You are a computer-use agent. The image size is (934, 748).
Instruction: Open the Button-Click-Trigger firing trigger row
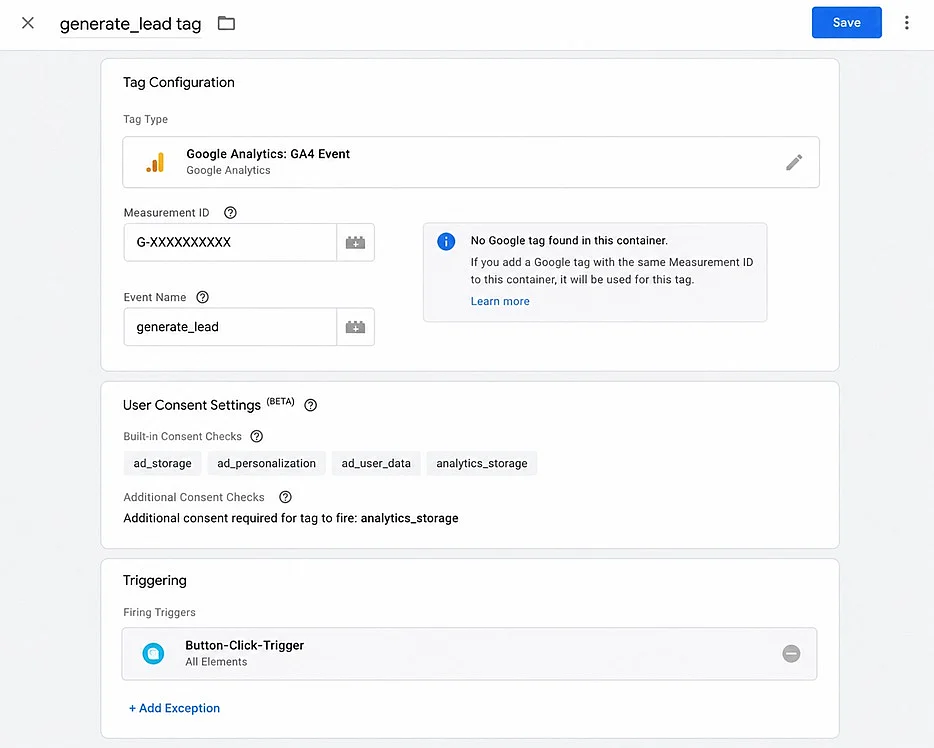tap(469, 653)
